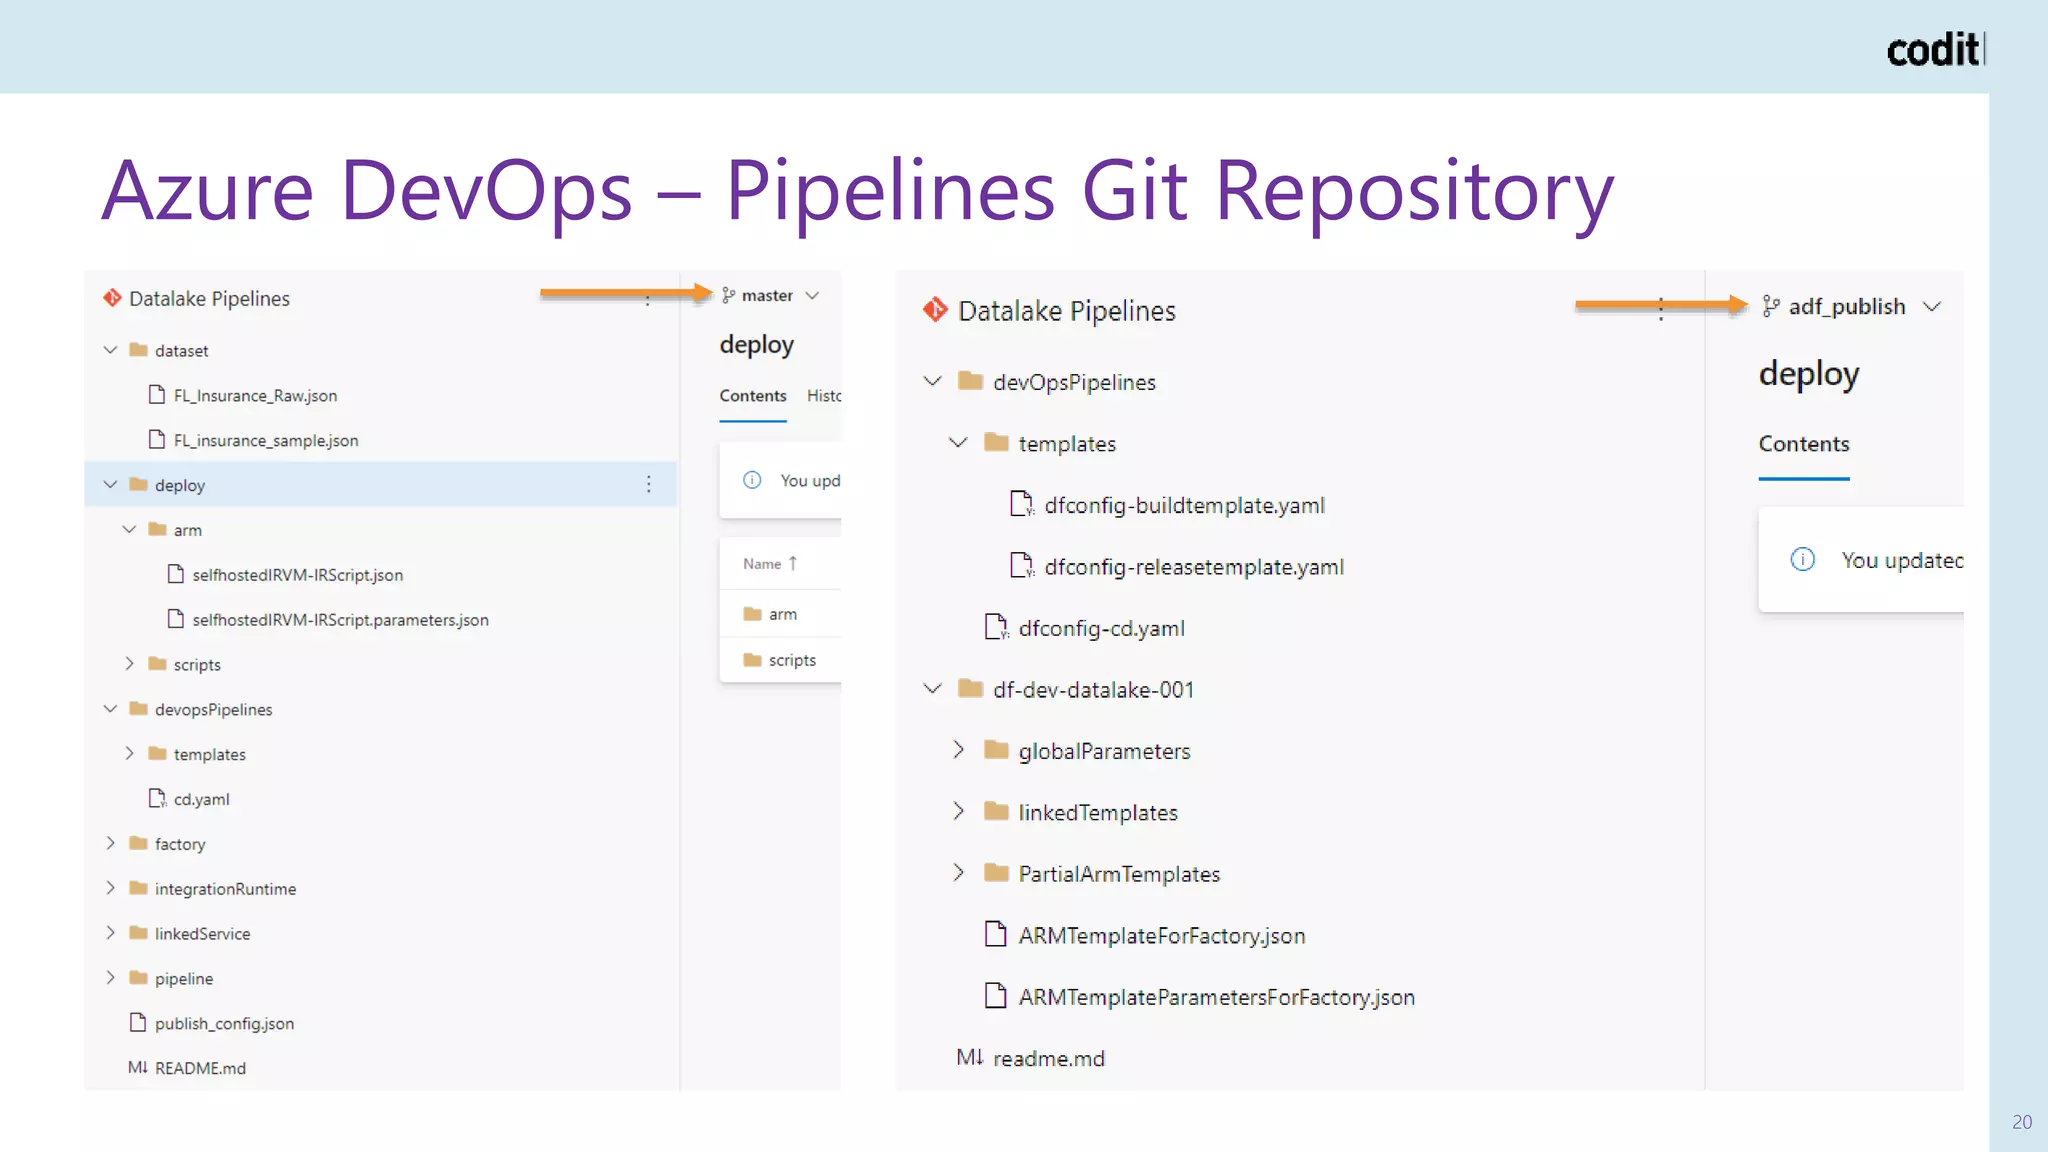Viewport: 2048px width, 1152px height.
Task: Select selfhostedIRVM-IRScript.json file
Action: pyautogui.click(x=298, y=575)
